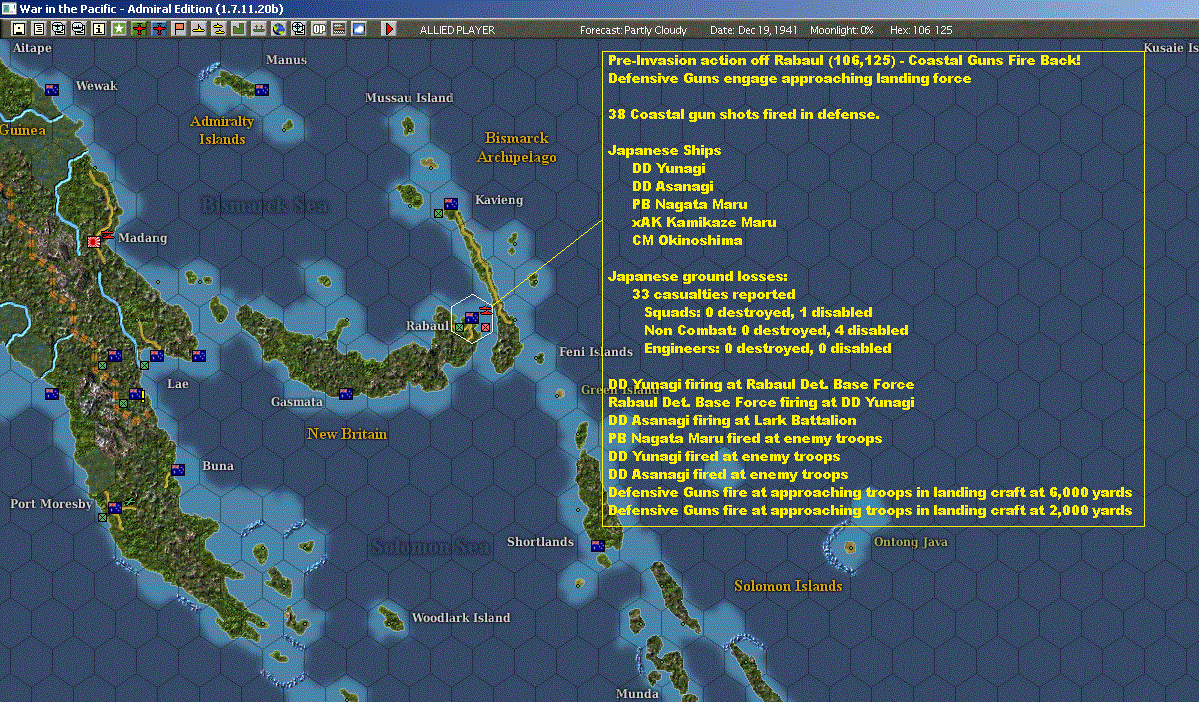Click the Feni Islands label
The height and width of the screenshot is (702, 1199).
596,352
